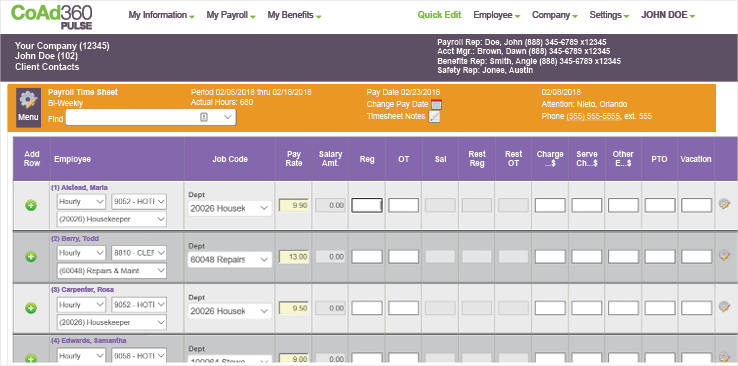The width and height of the screenshot is (738, 366).
Task: Open My Payroll menu
Action: 231,15
